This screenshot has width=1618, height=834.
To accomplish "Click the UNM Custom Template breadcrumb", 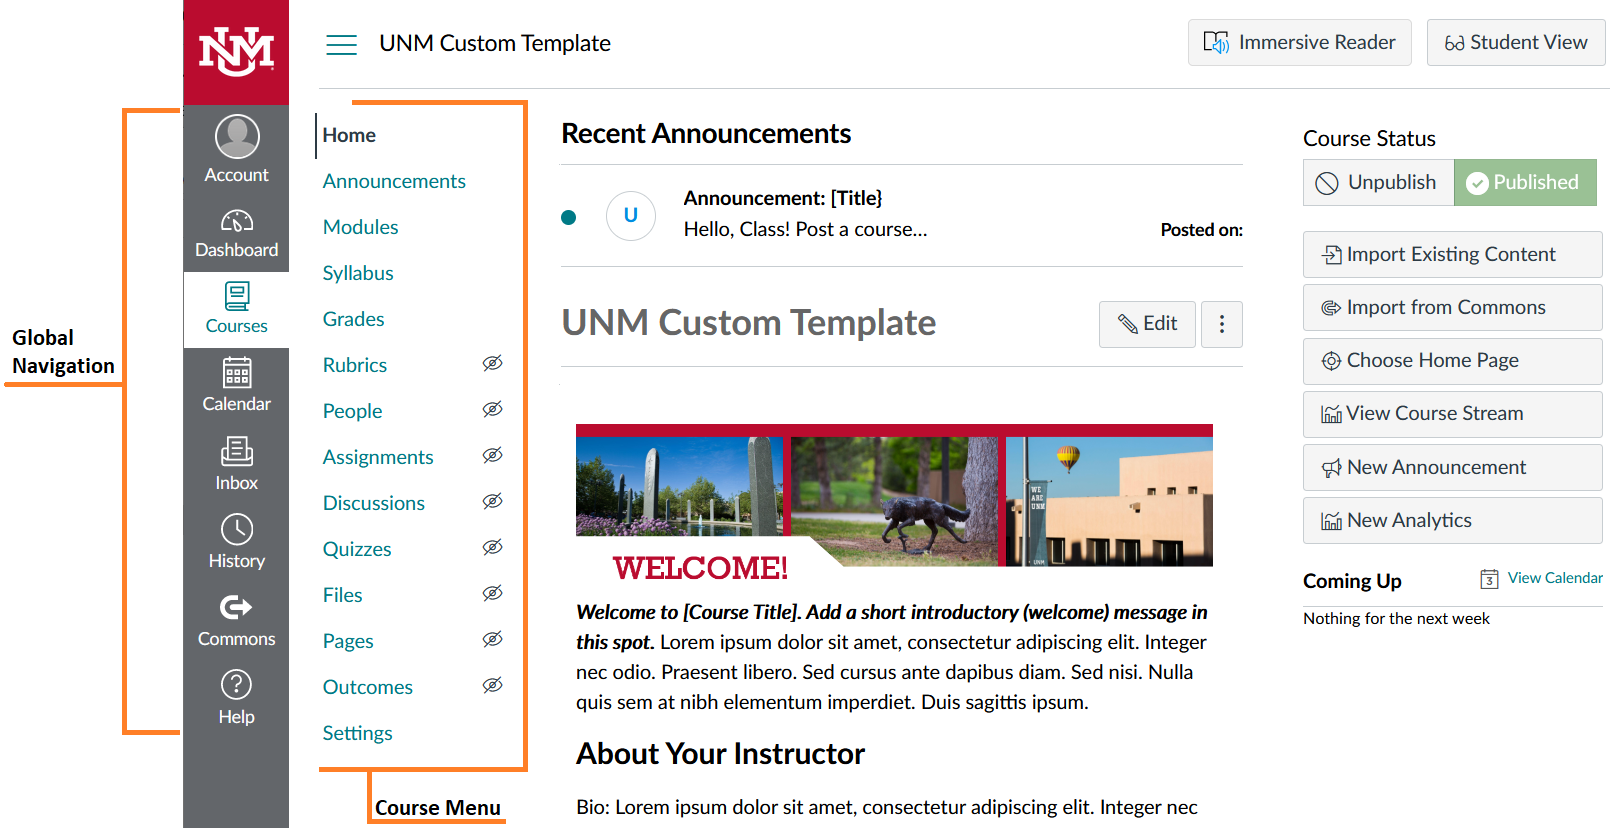I will tap(495, 43).
